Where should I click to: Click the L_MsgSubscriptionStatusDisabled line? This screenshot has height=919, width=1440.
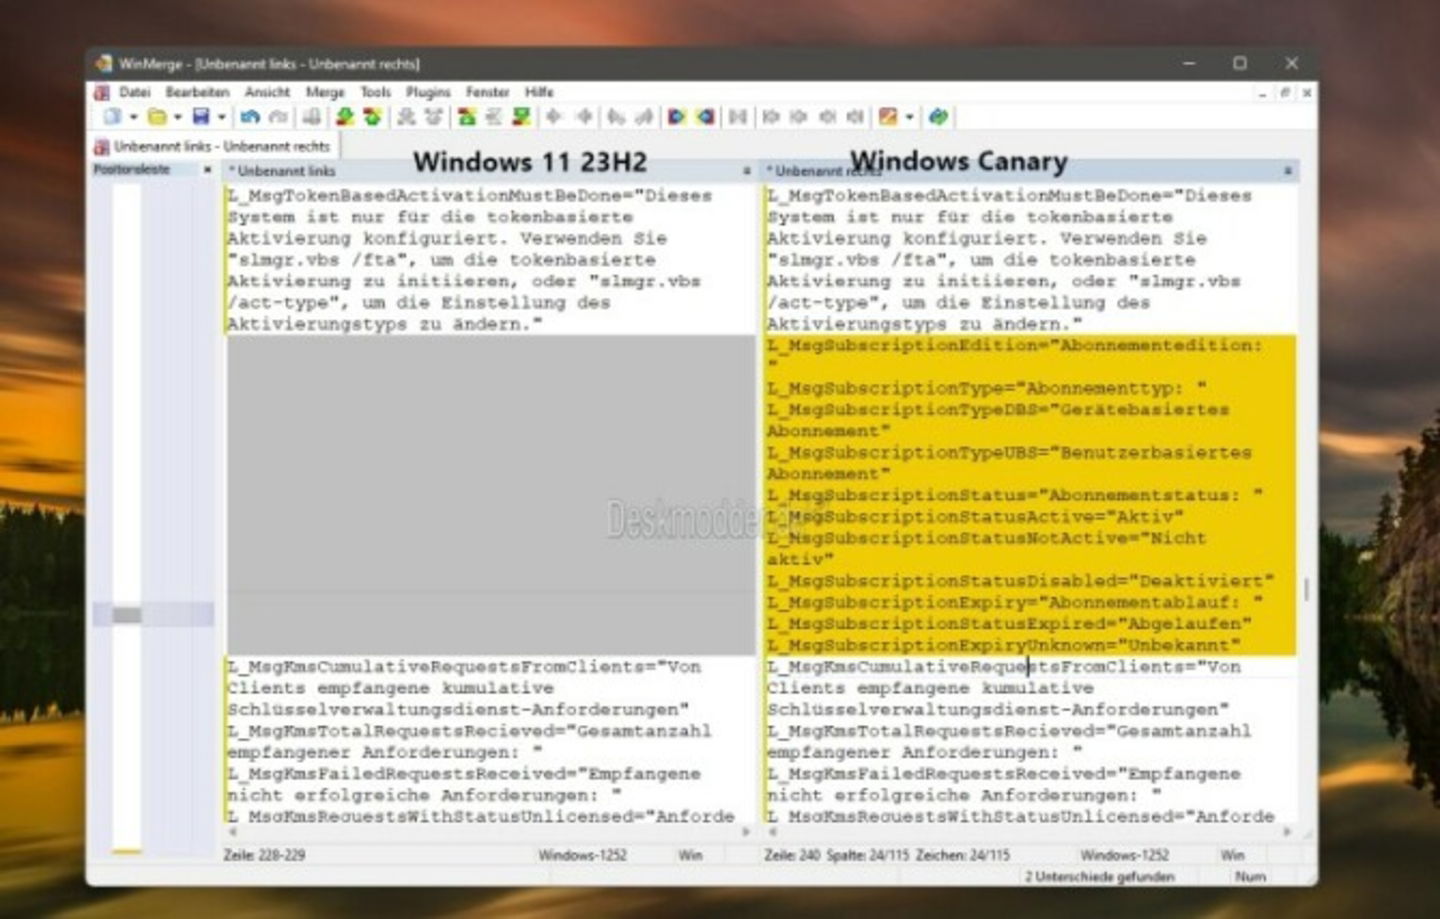coord(1020,581)
